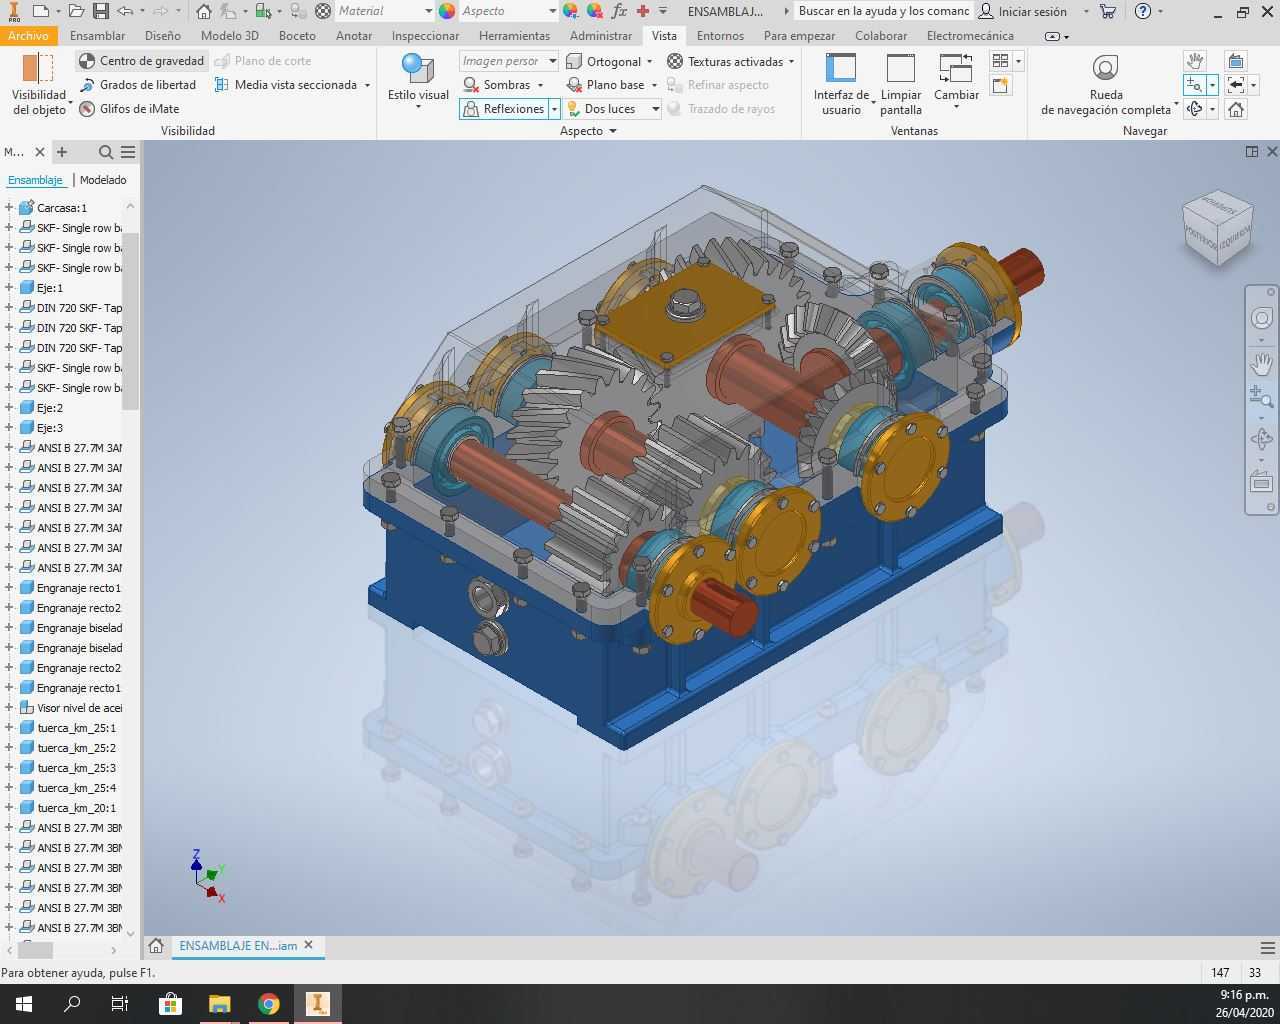Viewport: 1280px width, 1024px height.
Task: Toggle Reflexiones option
Action: (x=504, y=109)
